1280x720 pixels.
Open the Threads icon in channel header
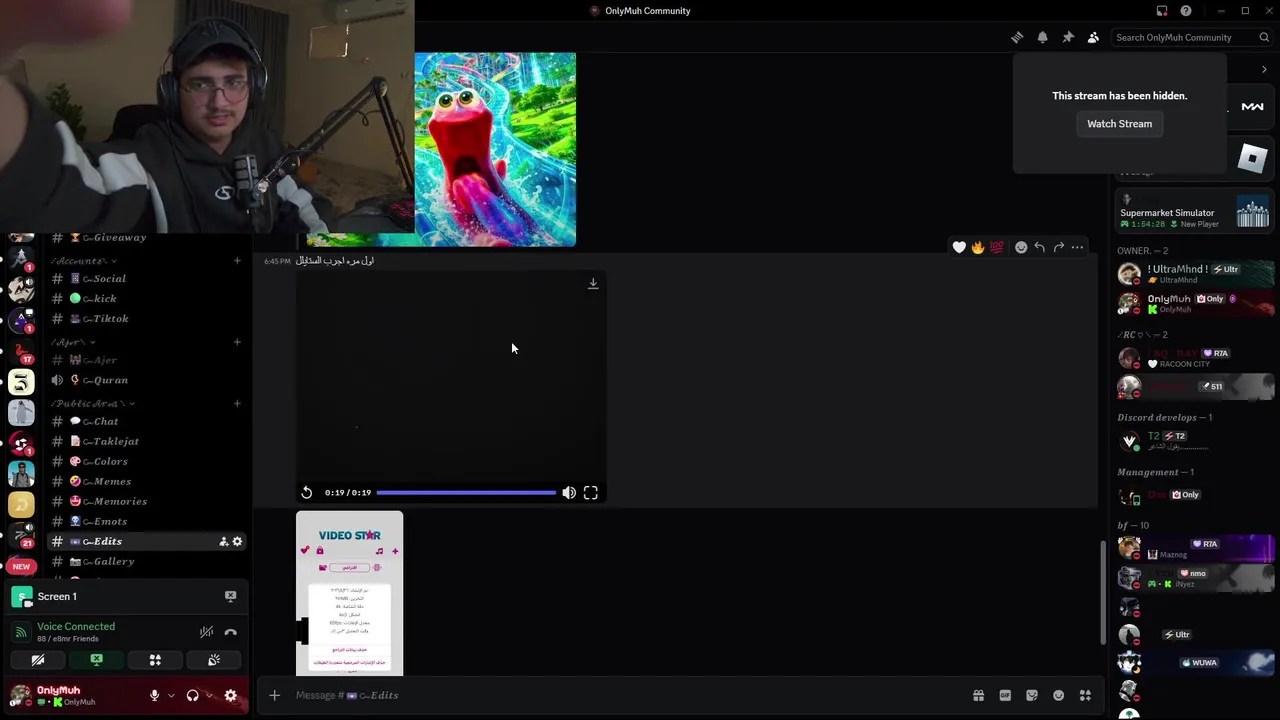point(1017,37)
